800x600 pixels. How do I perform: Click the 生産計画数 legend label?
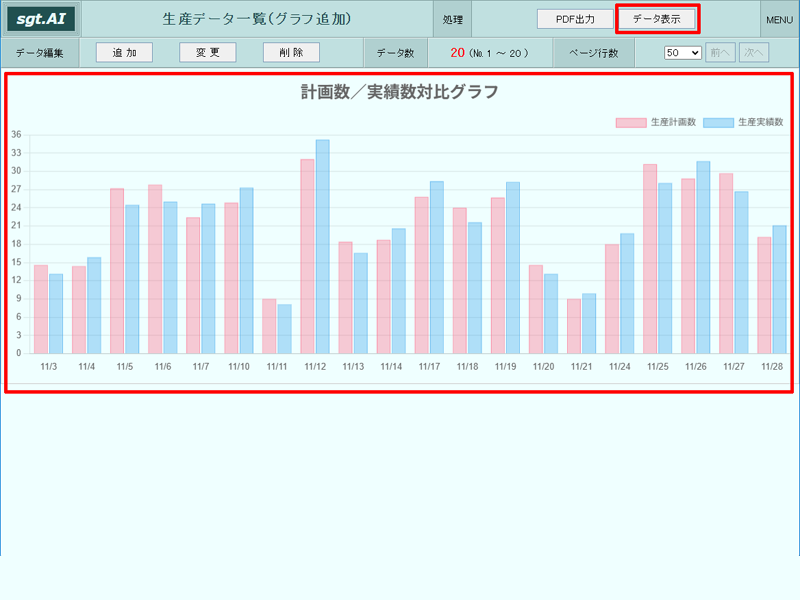673,122
